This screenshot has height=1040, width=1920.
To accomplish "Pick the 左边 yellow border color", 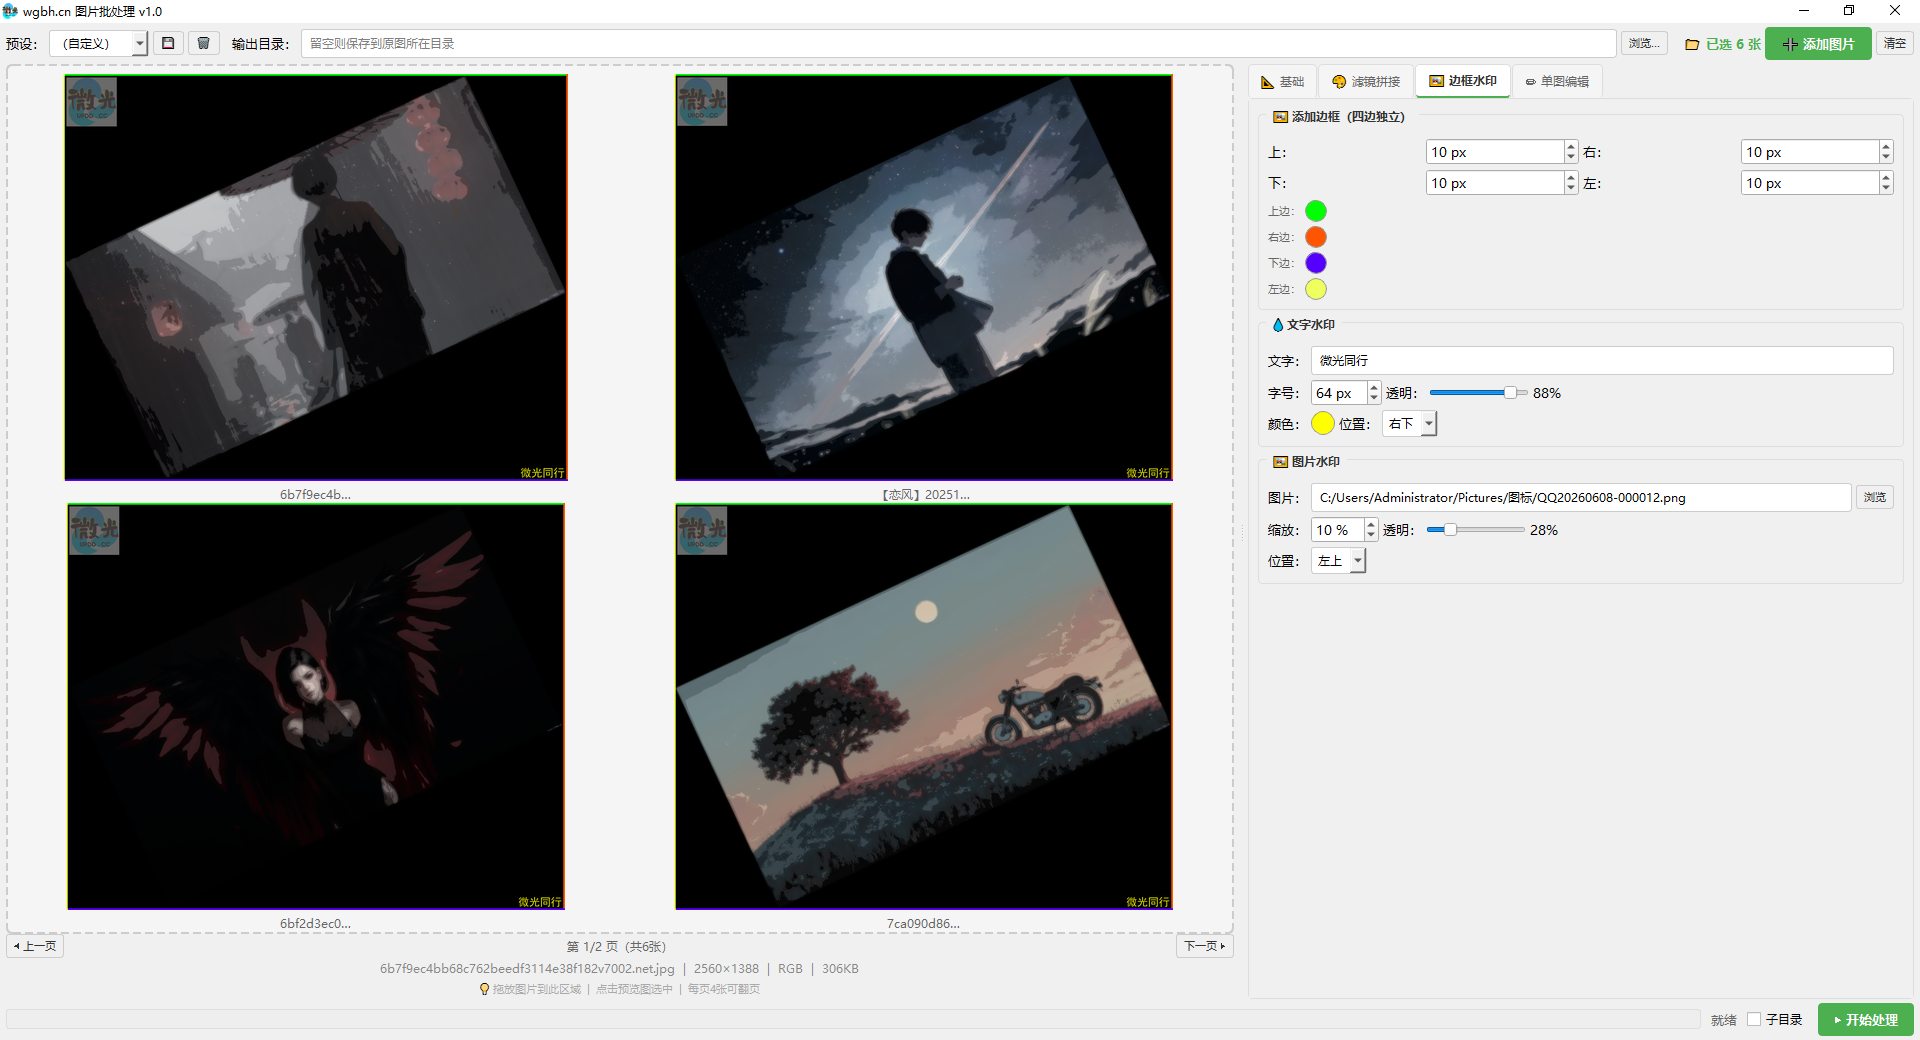I will (x=1316, y=289).
